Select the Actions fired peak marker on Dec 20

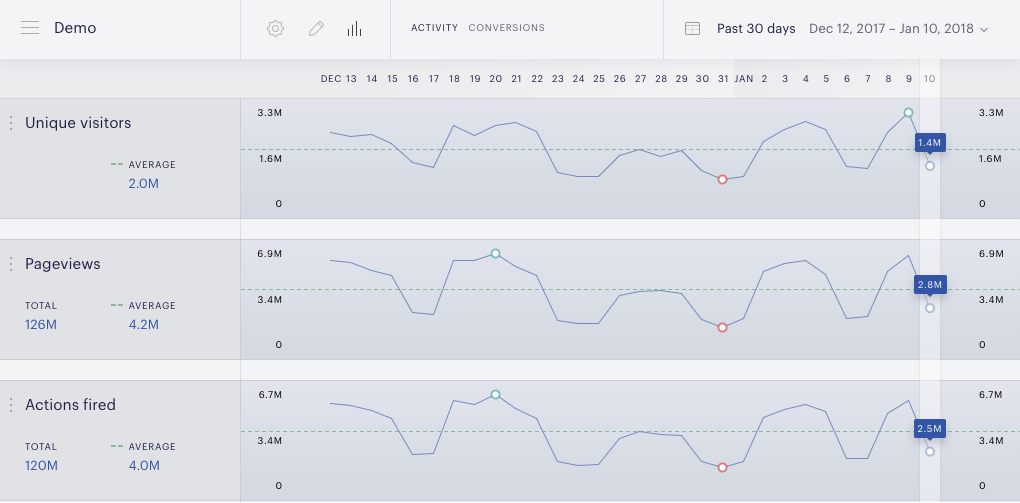click(496, 394)
